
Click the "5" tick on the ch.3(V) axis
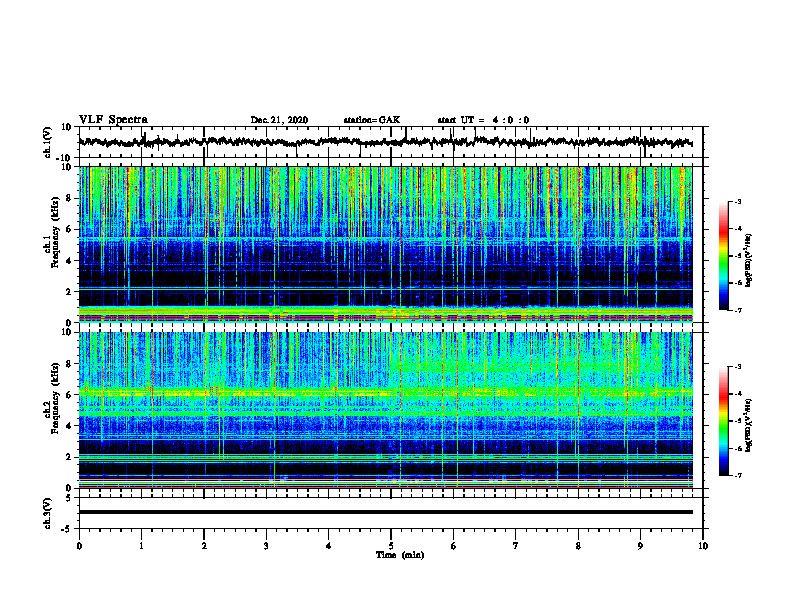click(69, 498)
